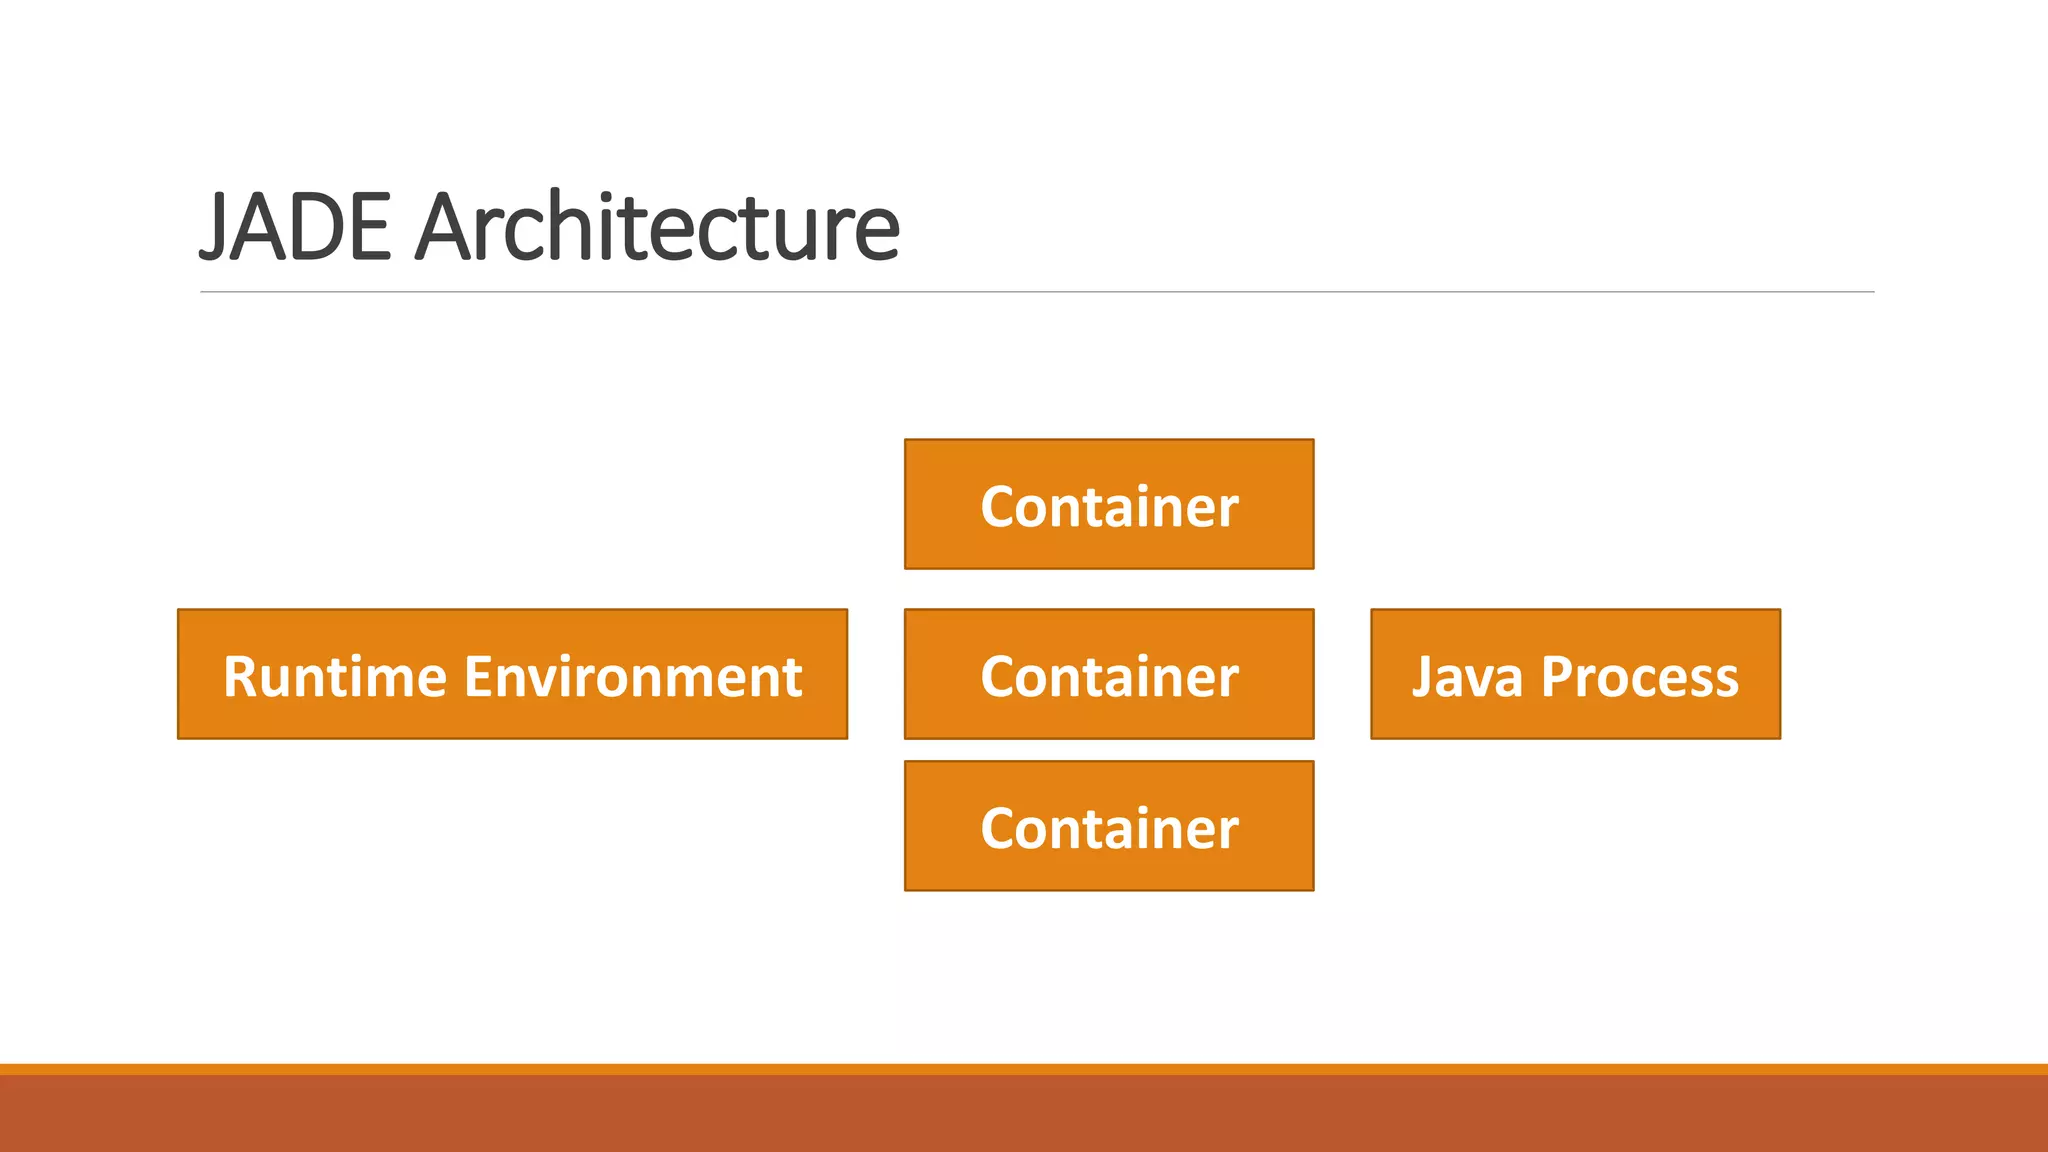2048x1152 pixels.
Task: Select the middle Container box
Action: pyautogui.click(x=1109, y=674)
